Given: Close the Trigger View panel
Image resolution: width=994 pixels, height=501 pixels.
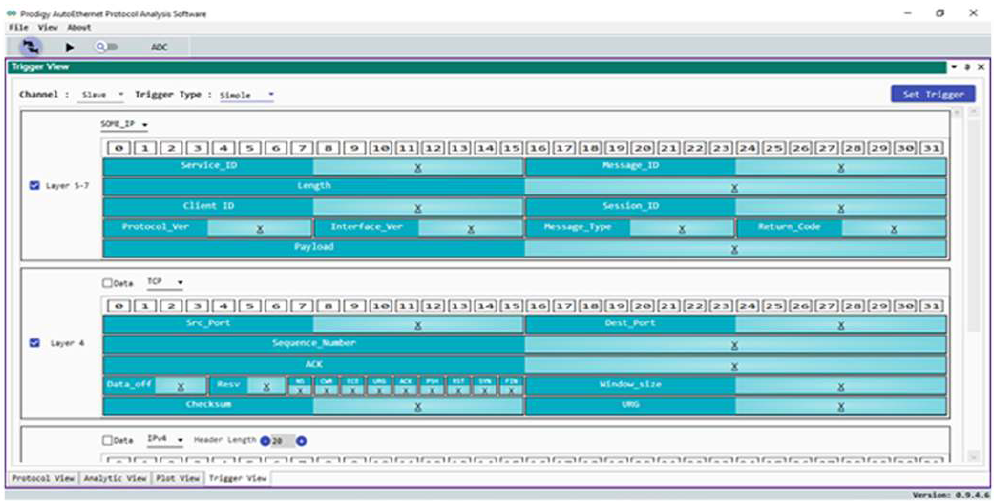Looking at the screenshot, I should coord(980,67).
